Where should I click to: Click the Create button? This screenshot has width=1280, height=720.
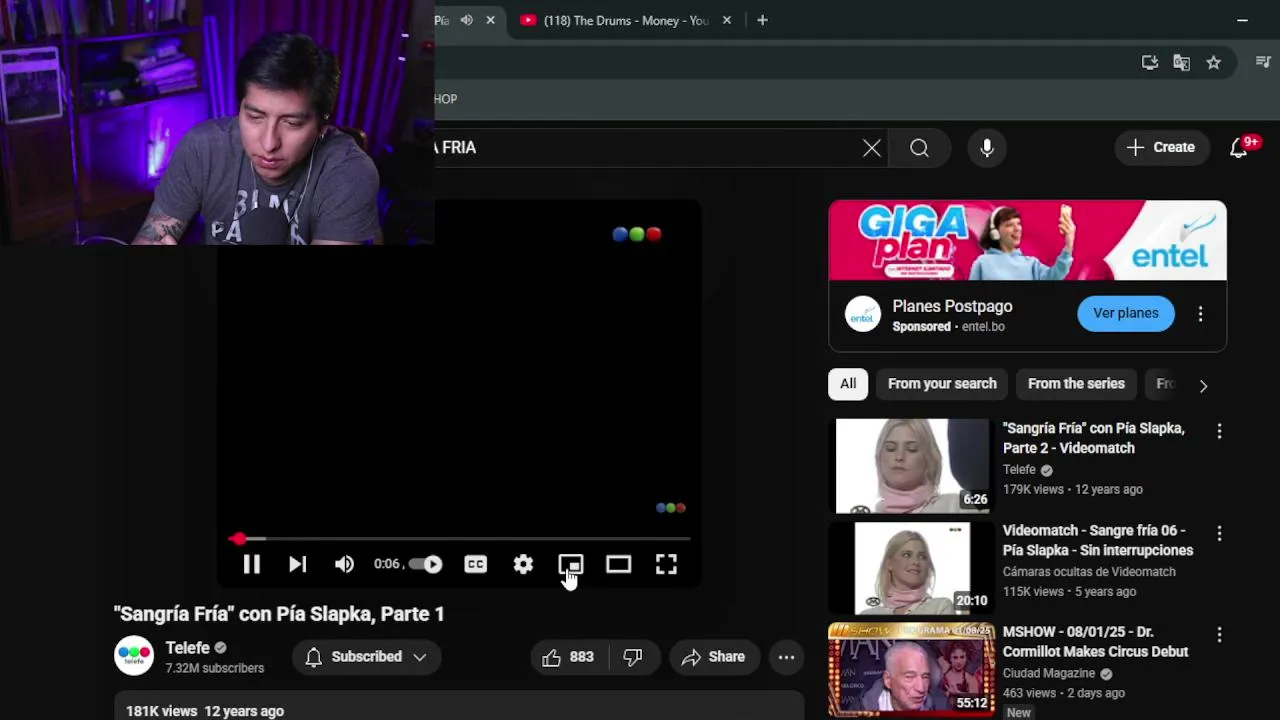[x=1161, y=148]
